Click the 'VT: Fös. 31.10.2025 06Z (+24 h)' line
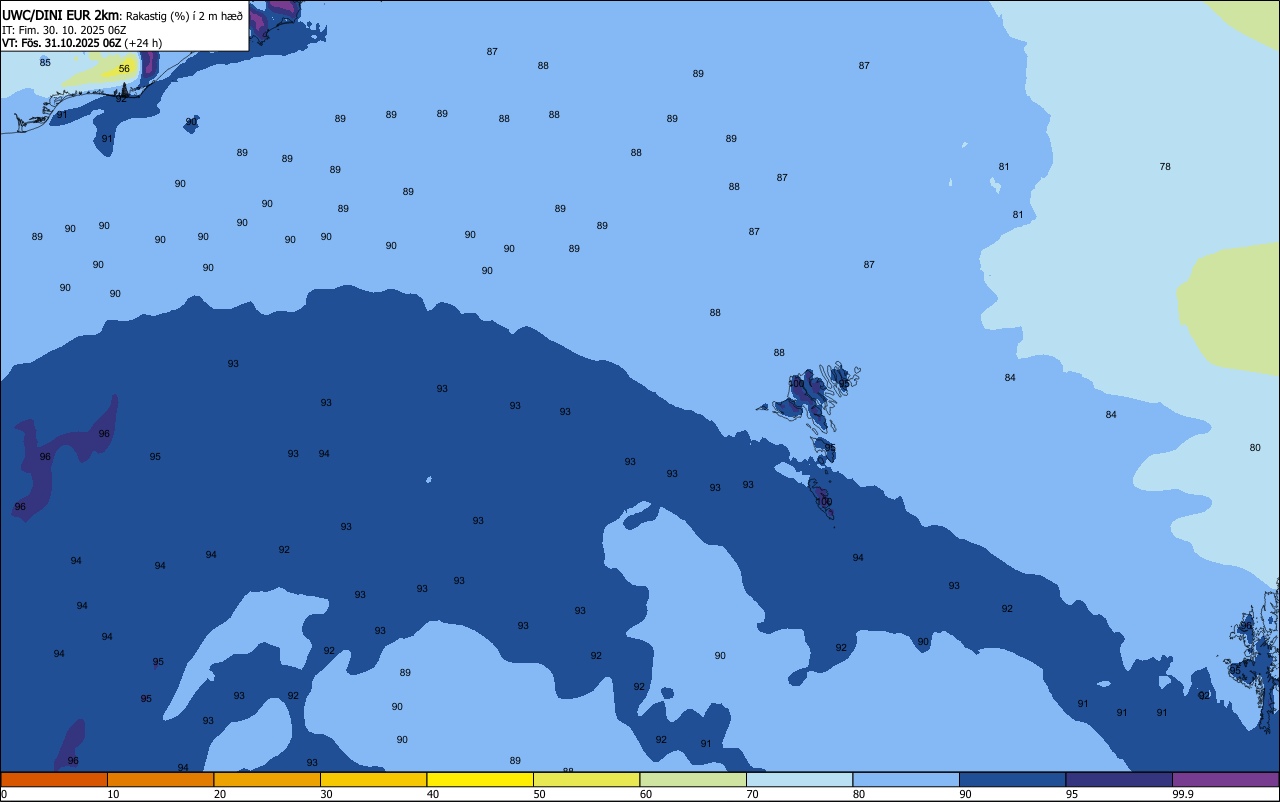This screenshot has width=1280, height=802. coord(82,43)
